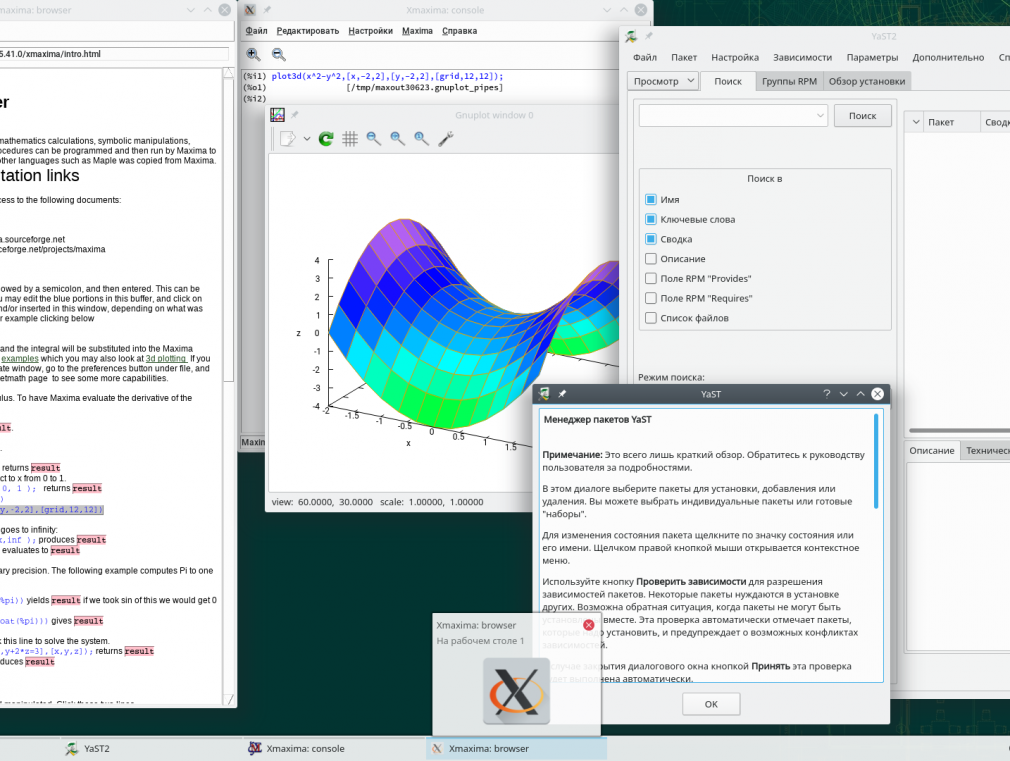The image size is (1010, 761).
Task: Pin the YaST help dialog
Action: pyautogui.click(x=562, y=394)
